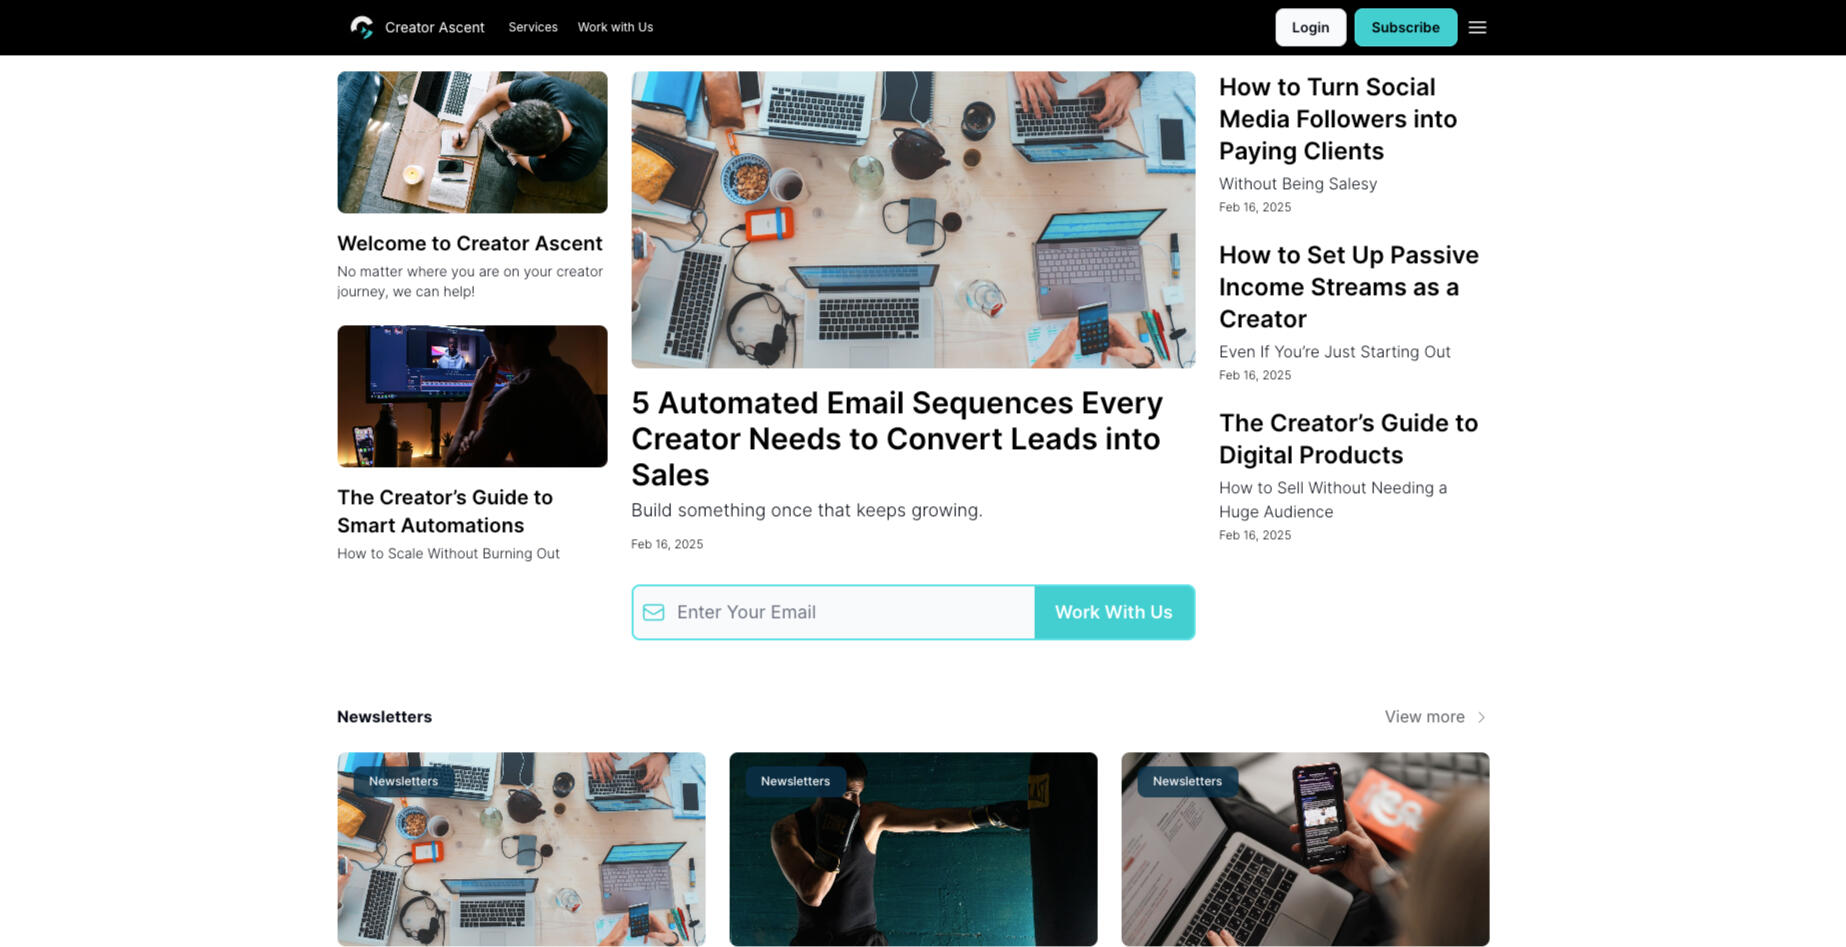Open The Creator's Guide to Digital Products

click(x=1348, y=439)
